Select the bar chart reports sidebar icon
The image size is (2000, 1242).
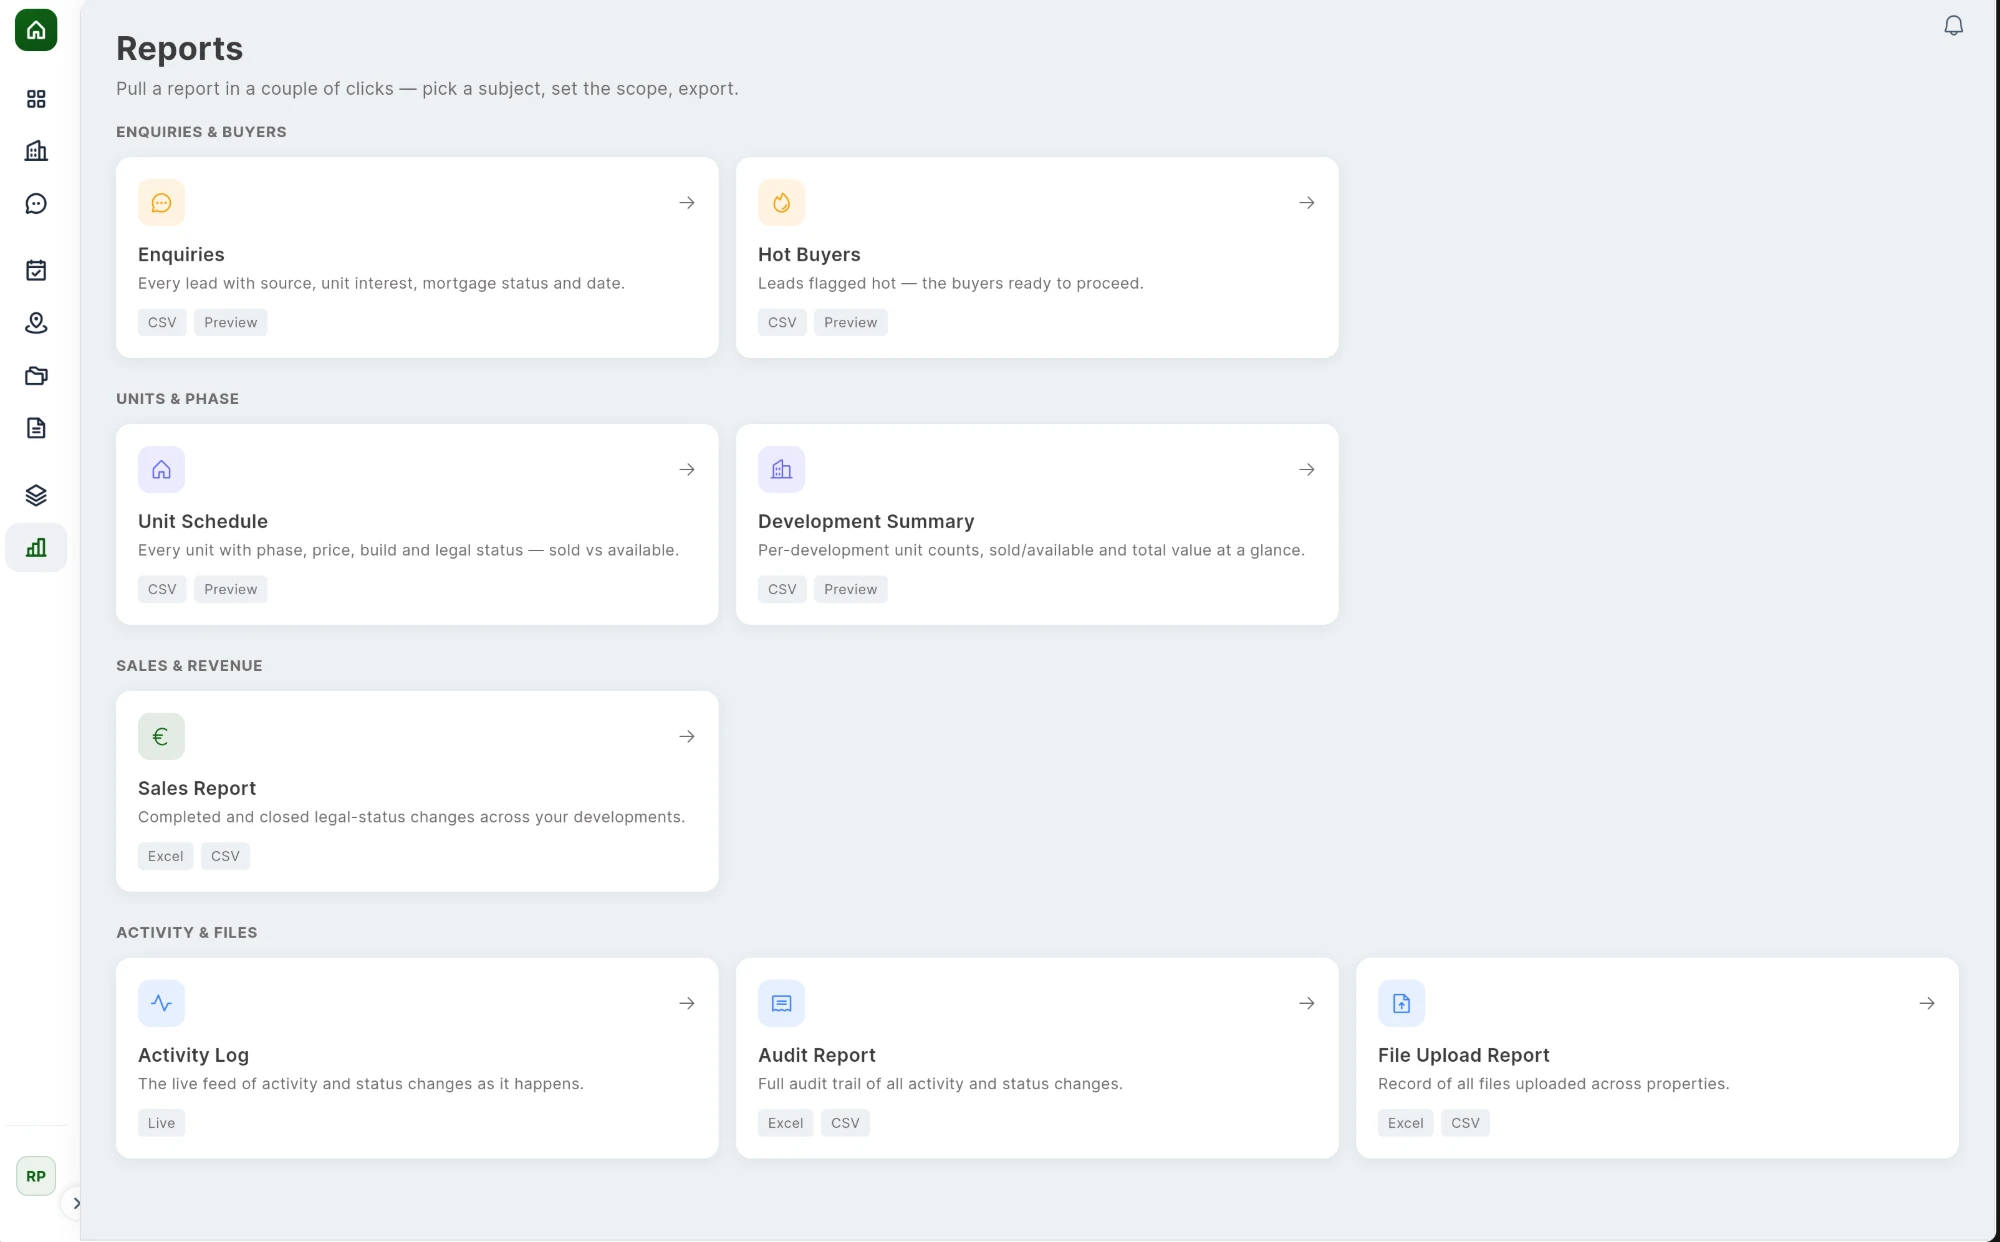coord(36,547)
